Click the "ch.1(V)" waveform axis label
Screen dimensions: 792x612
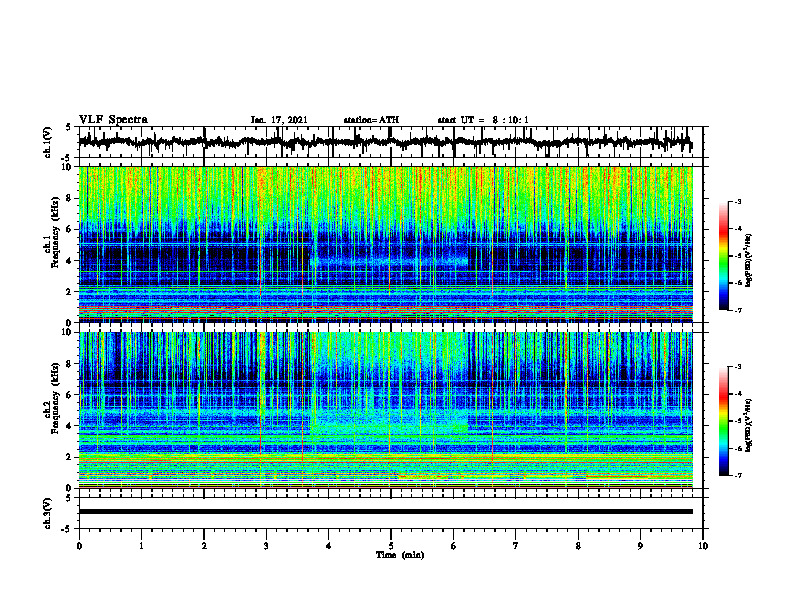[48, 142]
